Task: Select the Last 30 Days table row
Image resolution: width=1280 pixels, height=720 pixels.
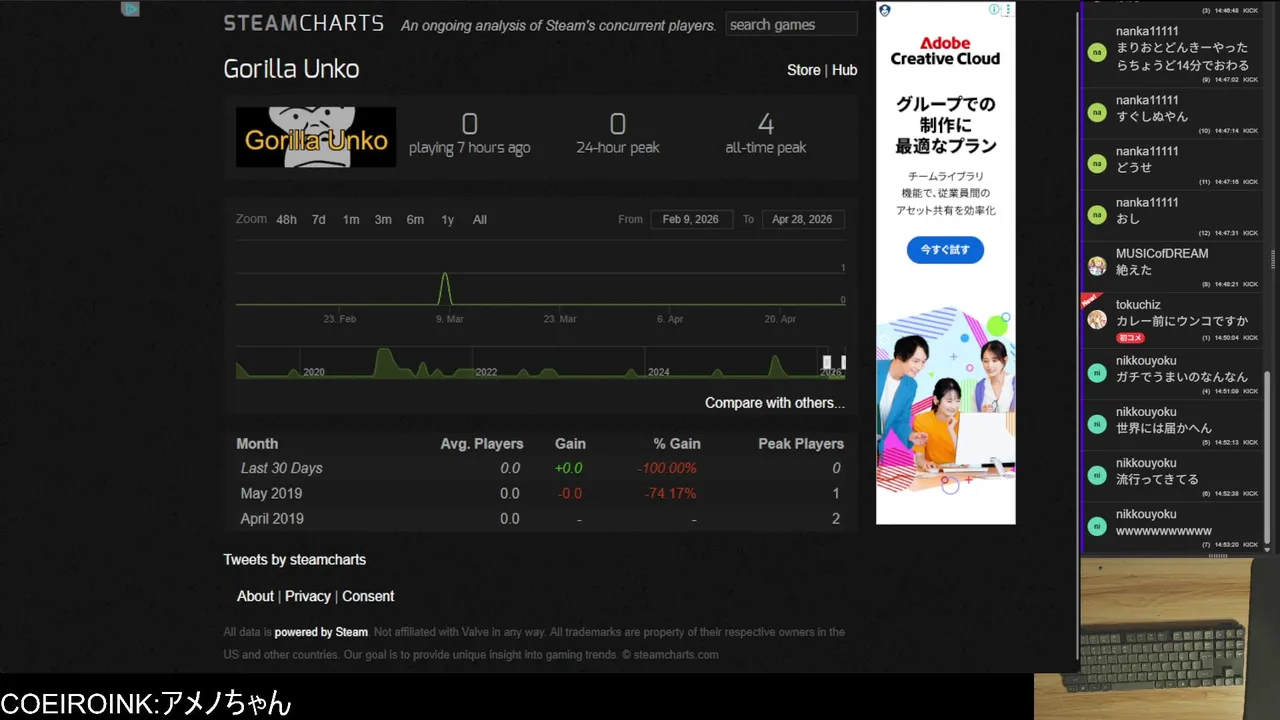Action: tap(540, 468)
